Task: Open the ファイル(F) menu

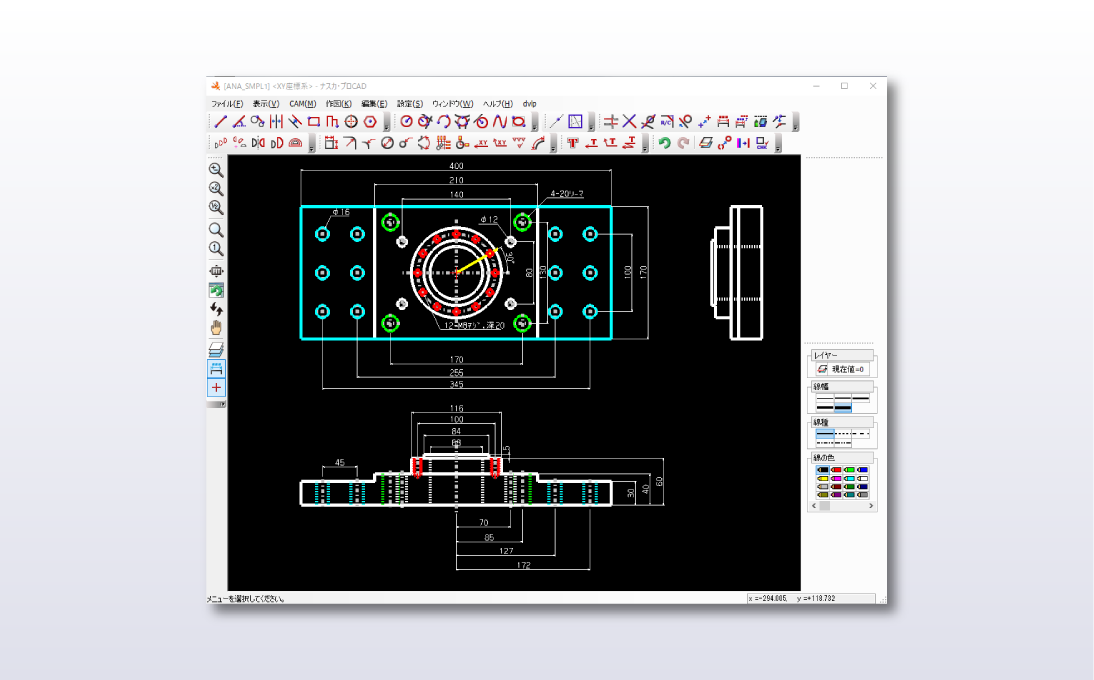Action: (227, 104)
